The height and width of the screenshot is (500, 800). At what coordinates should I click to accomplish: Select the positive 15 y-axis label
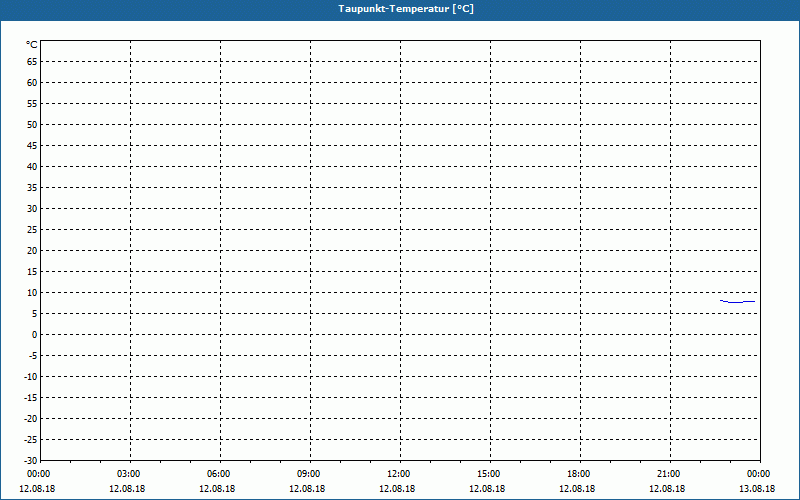pyautogui.click(x=32, y=272)
